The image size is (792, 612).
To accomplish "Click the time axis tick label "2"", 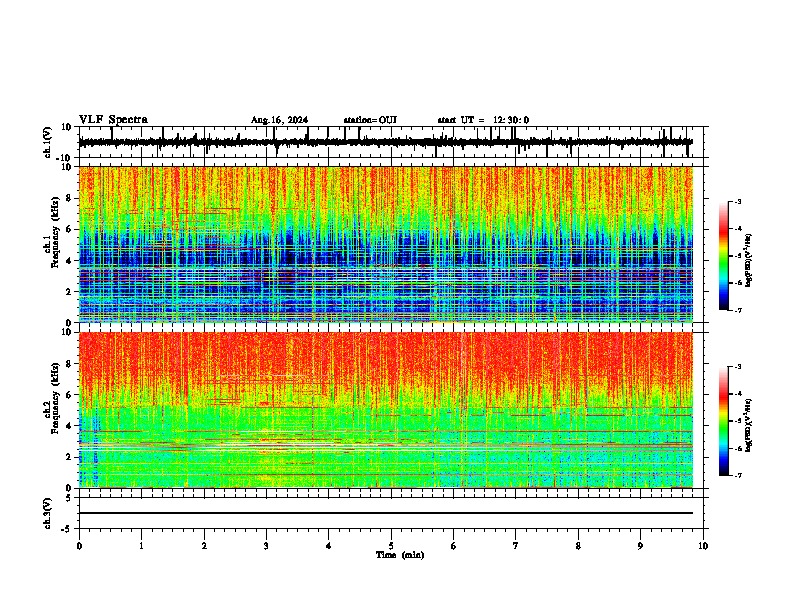I will [204, 546].
